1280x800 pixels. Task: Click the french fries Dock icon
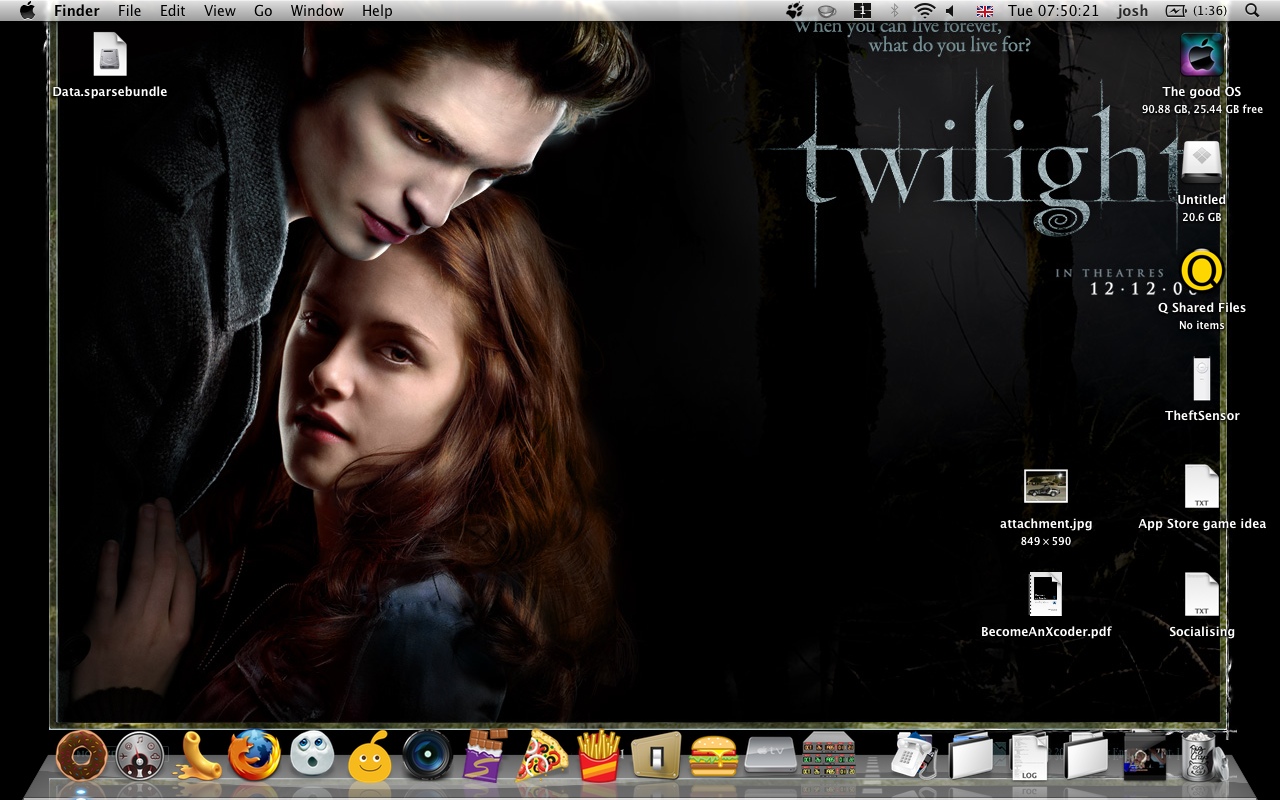point(598,757)
